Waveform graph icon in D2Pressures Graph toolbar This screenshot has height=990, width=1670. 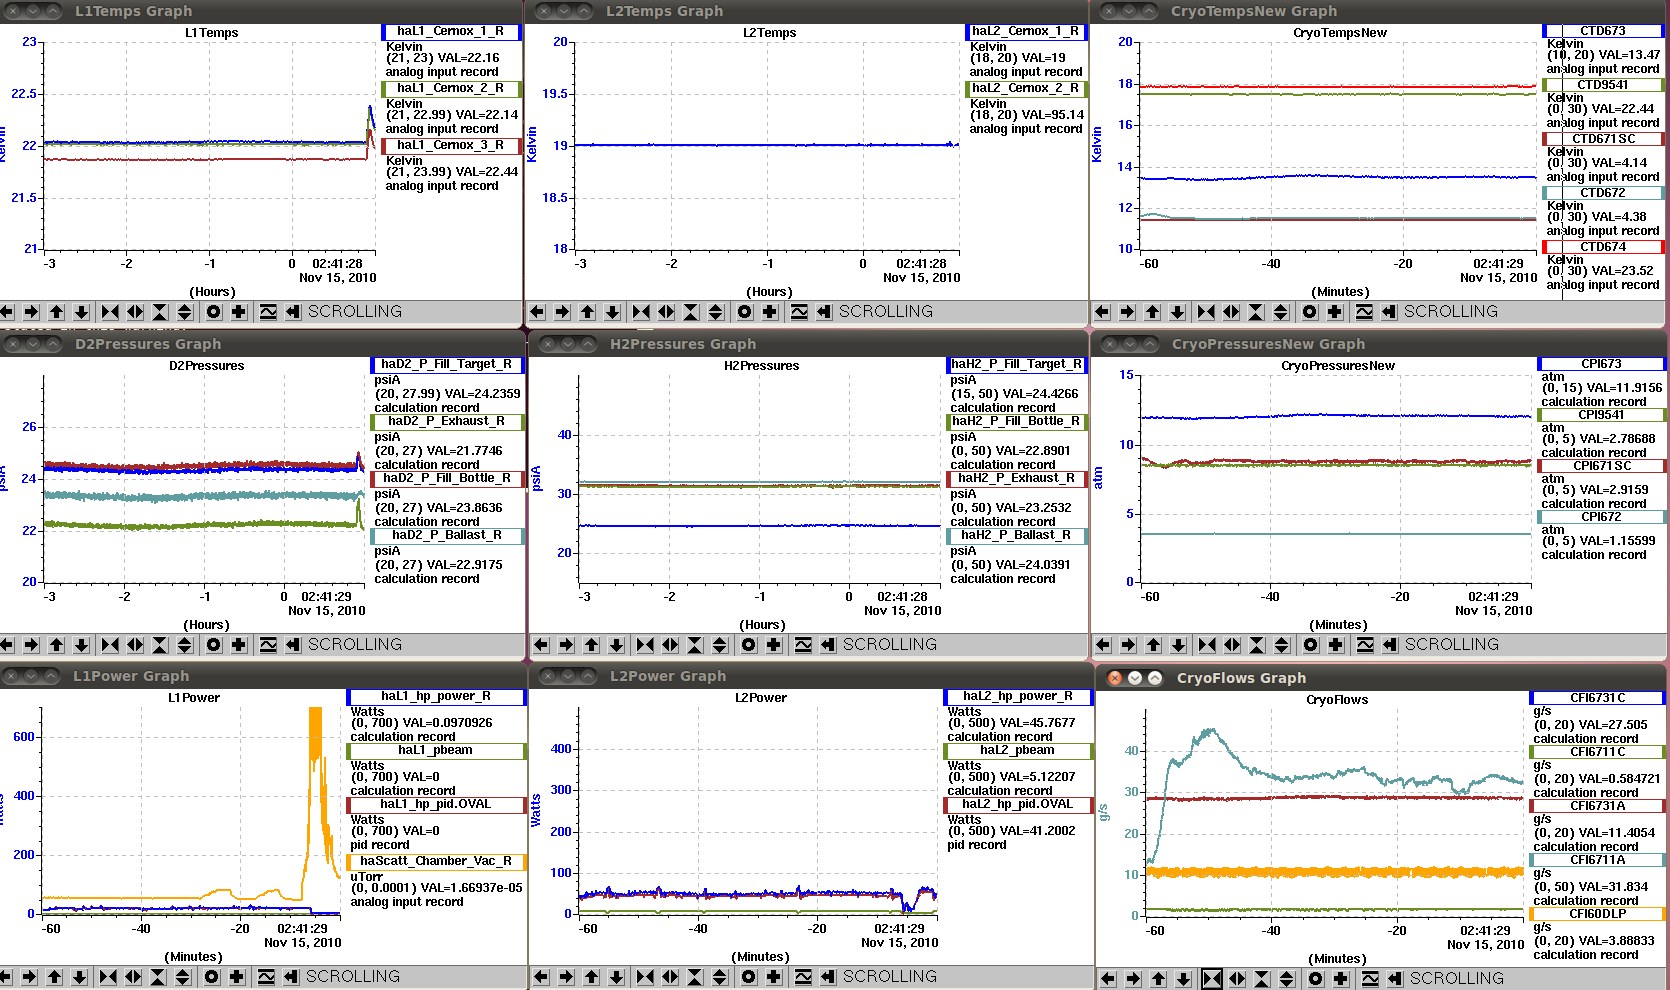click(x=267, y=645)
